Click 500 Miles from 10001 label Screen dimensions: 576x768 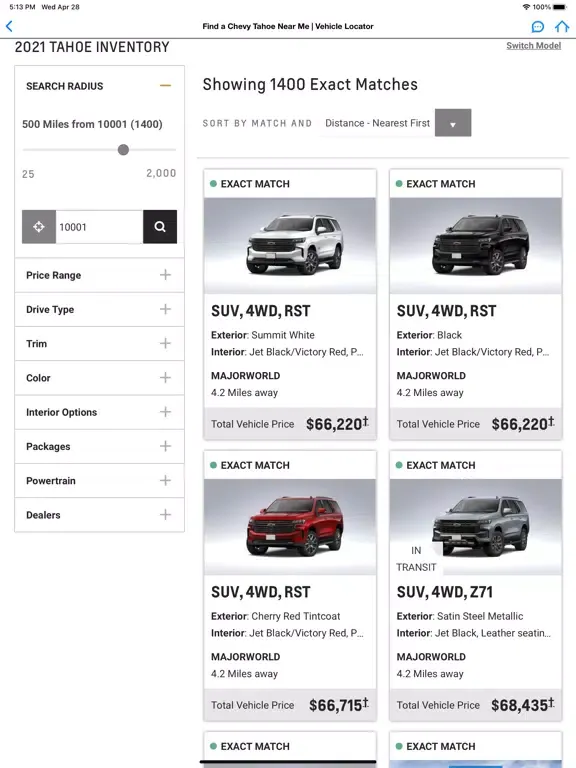click(x=92, y=124)
